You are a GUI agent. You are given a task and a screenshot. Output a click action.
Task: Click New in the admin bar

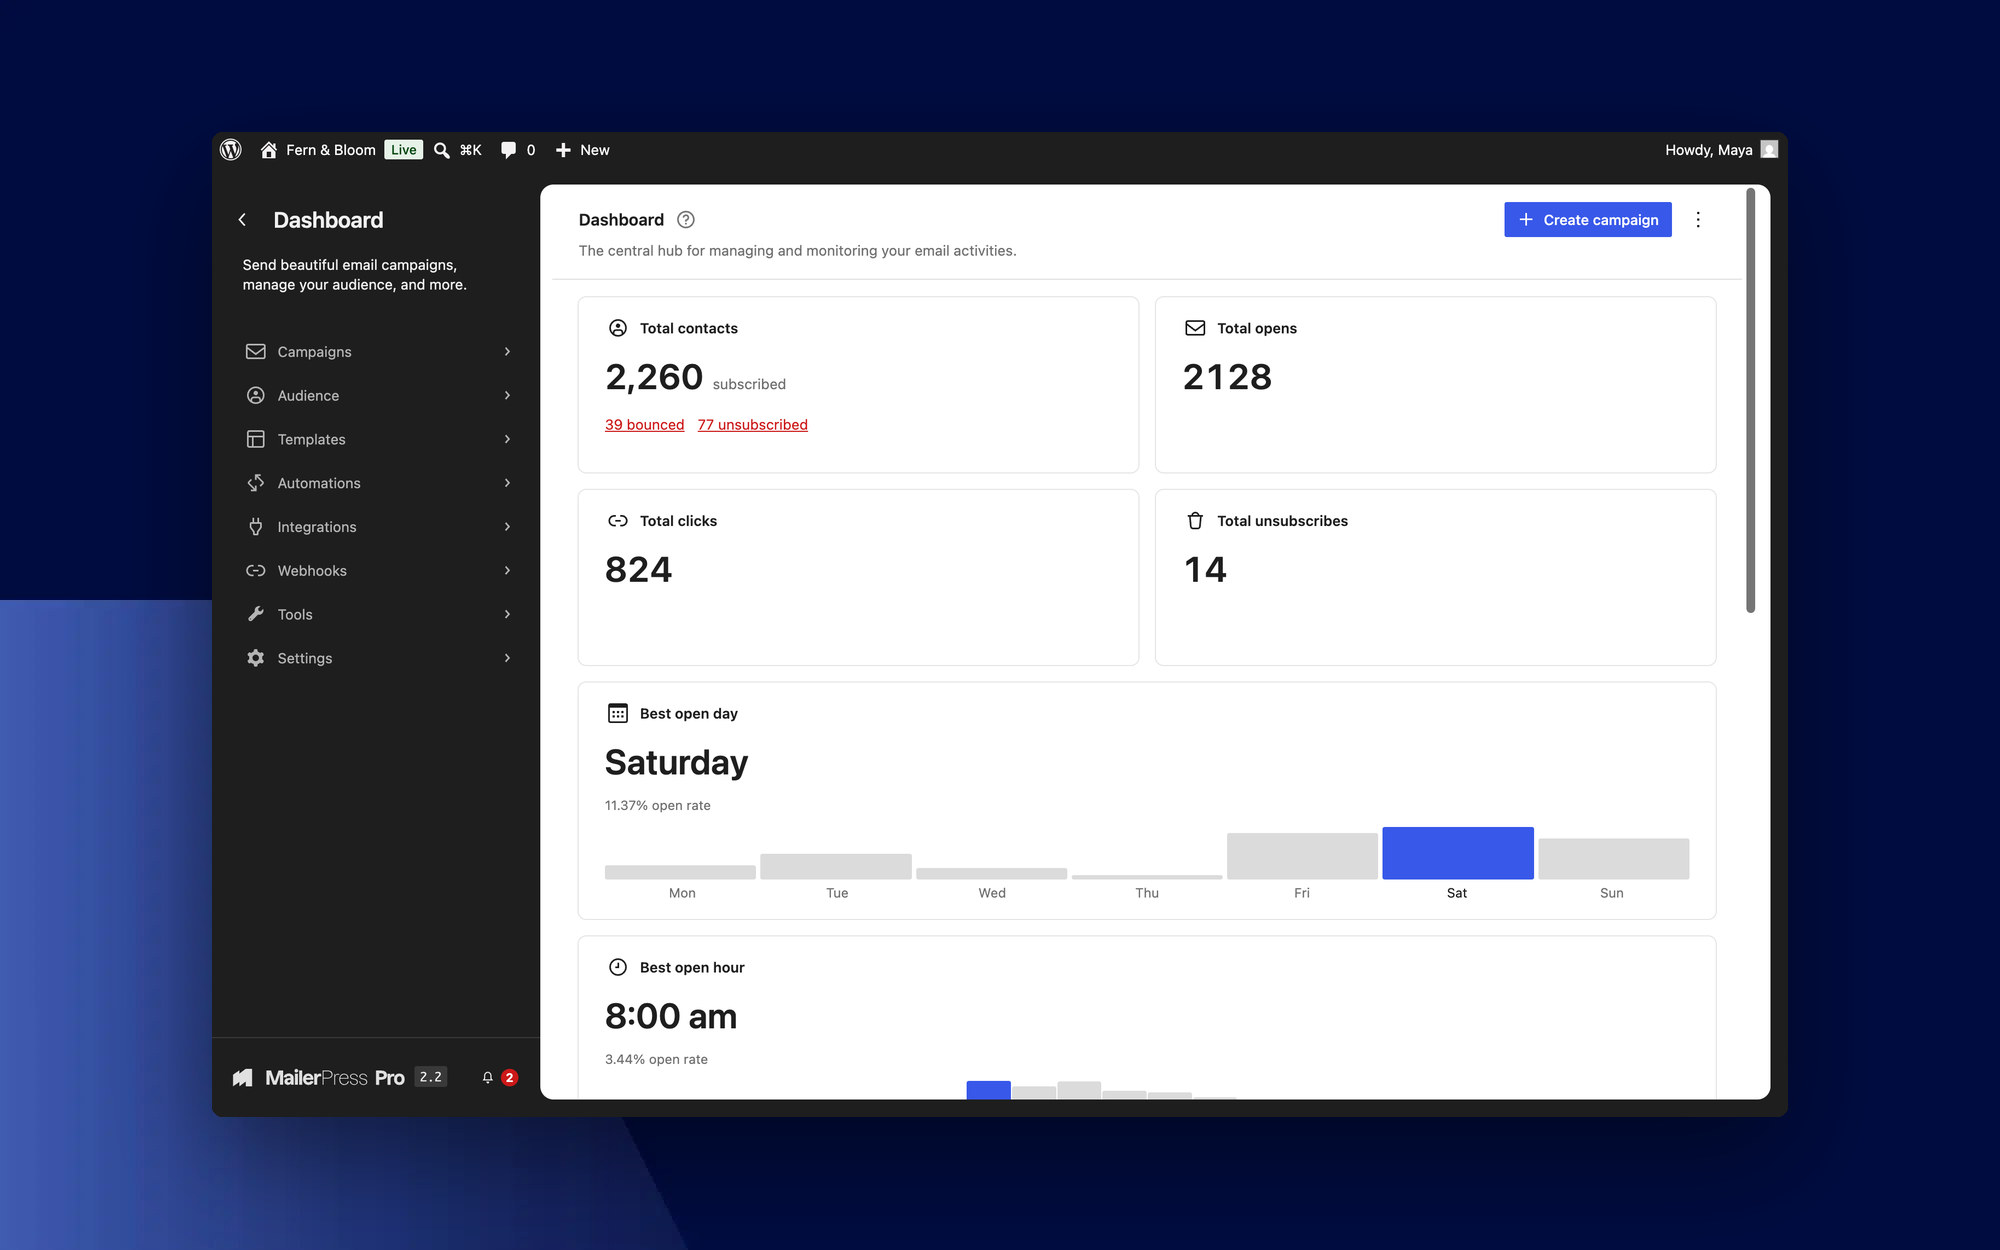click(x=594, y=150)
